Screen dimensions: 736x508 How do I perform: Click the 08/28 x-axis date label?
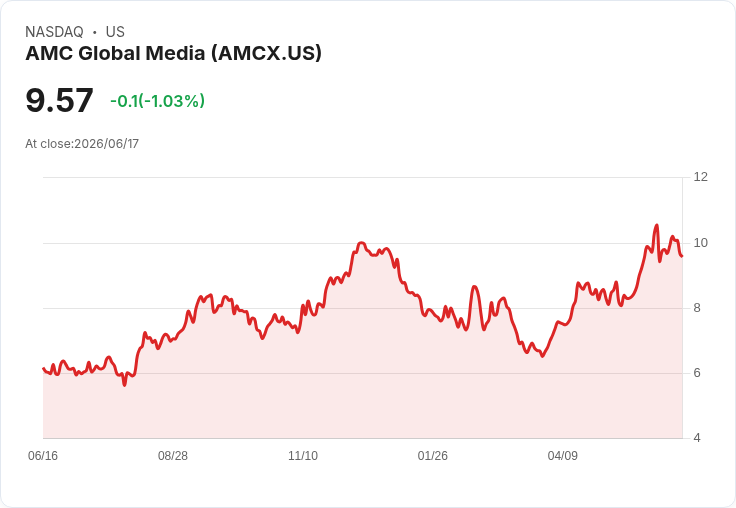[x=173, y=455]
